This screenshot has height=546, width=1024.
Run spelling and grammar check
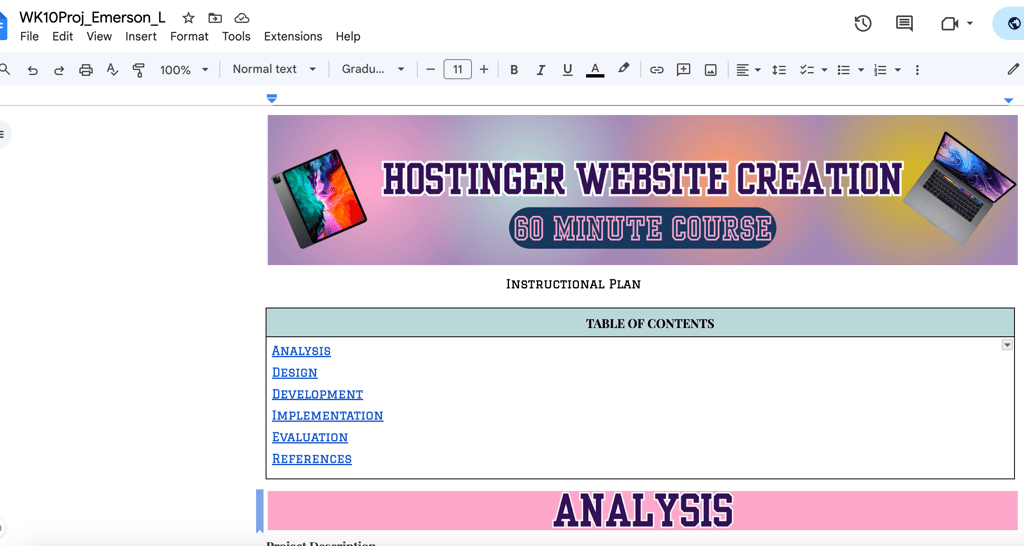point(112,70)
